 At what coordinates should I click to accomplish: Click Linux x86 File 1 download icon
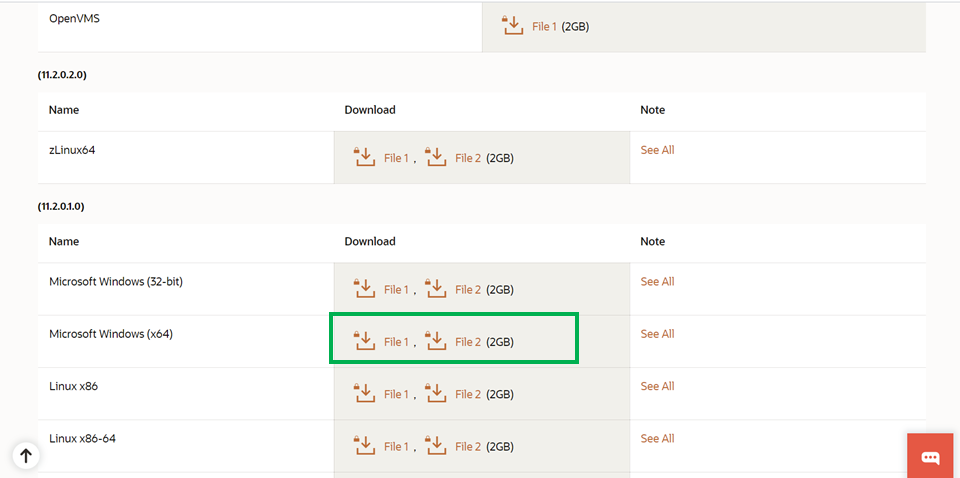click(x=364, y=393)
